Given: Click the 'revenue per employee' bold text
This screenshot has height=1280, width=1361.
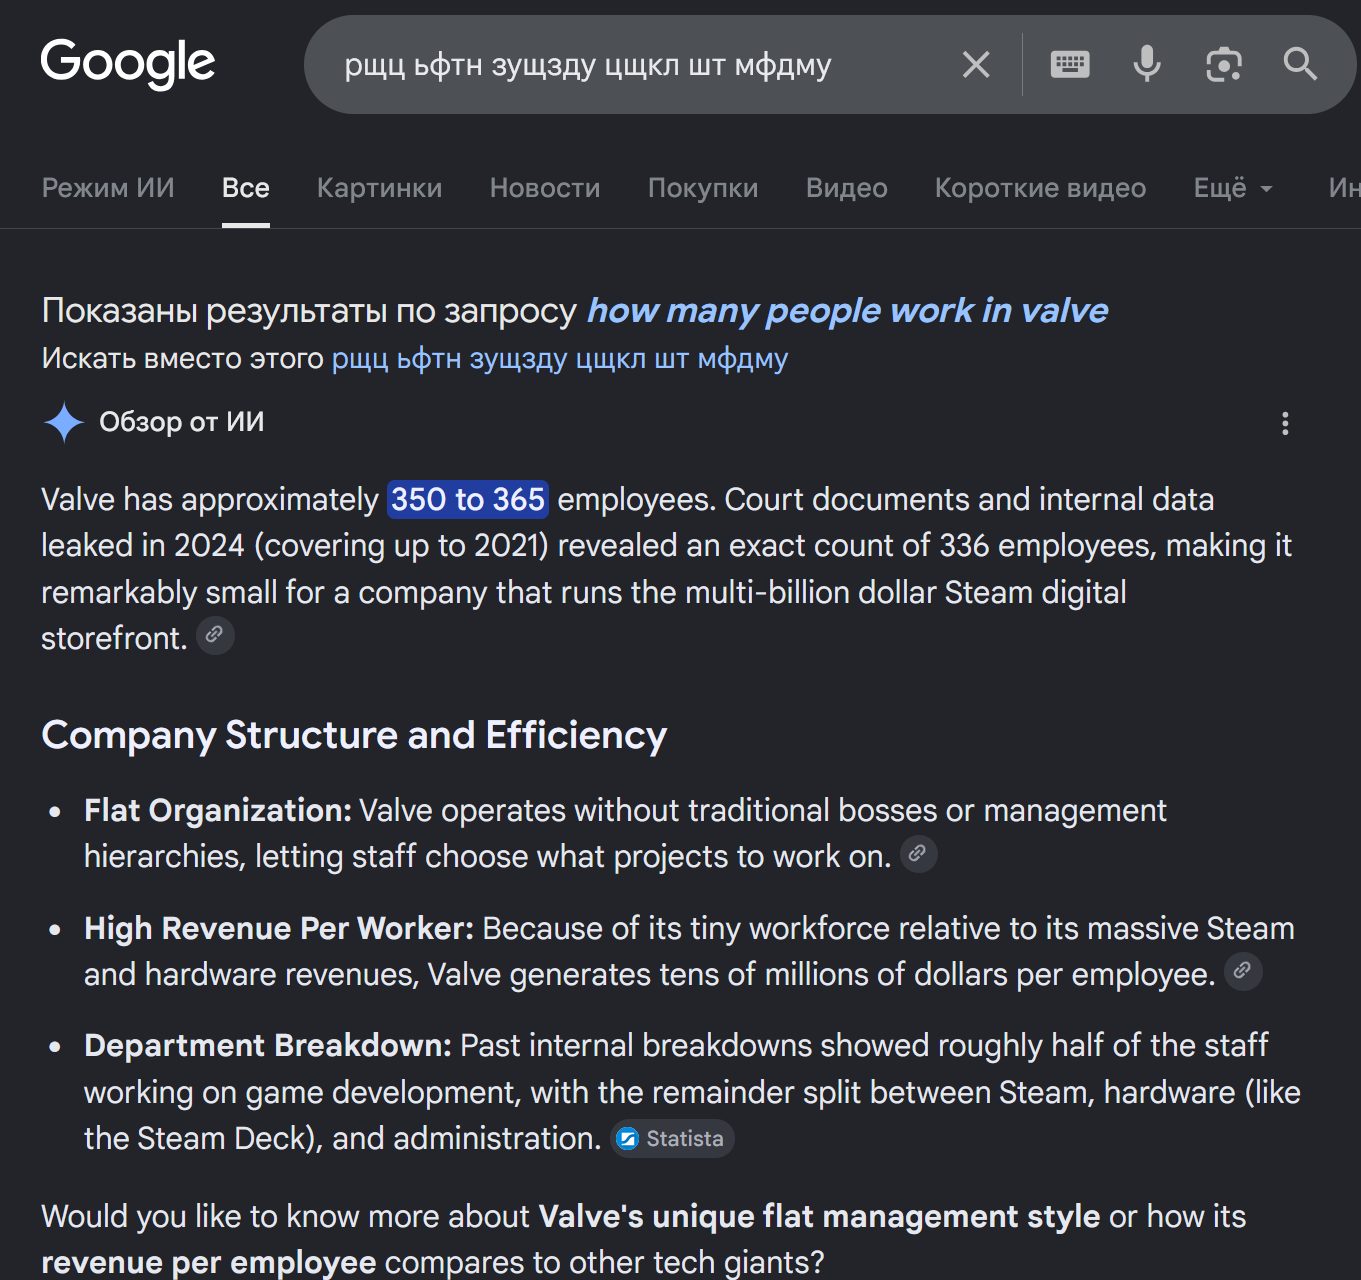Looking at the screenshot, I should click(209, 1262).
